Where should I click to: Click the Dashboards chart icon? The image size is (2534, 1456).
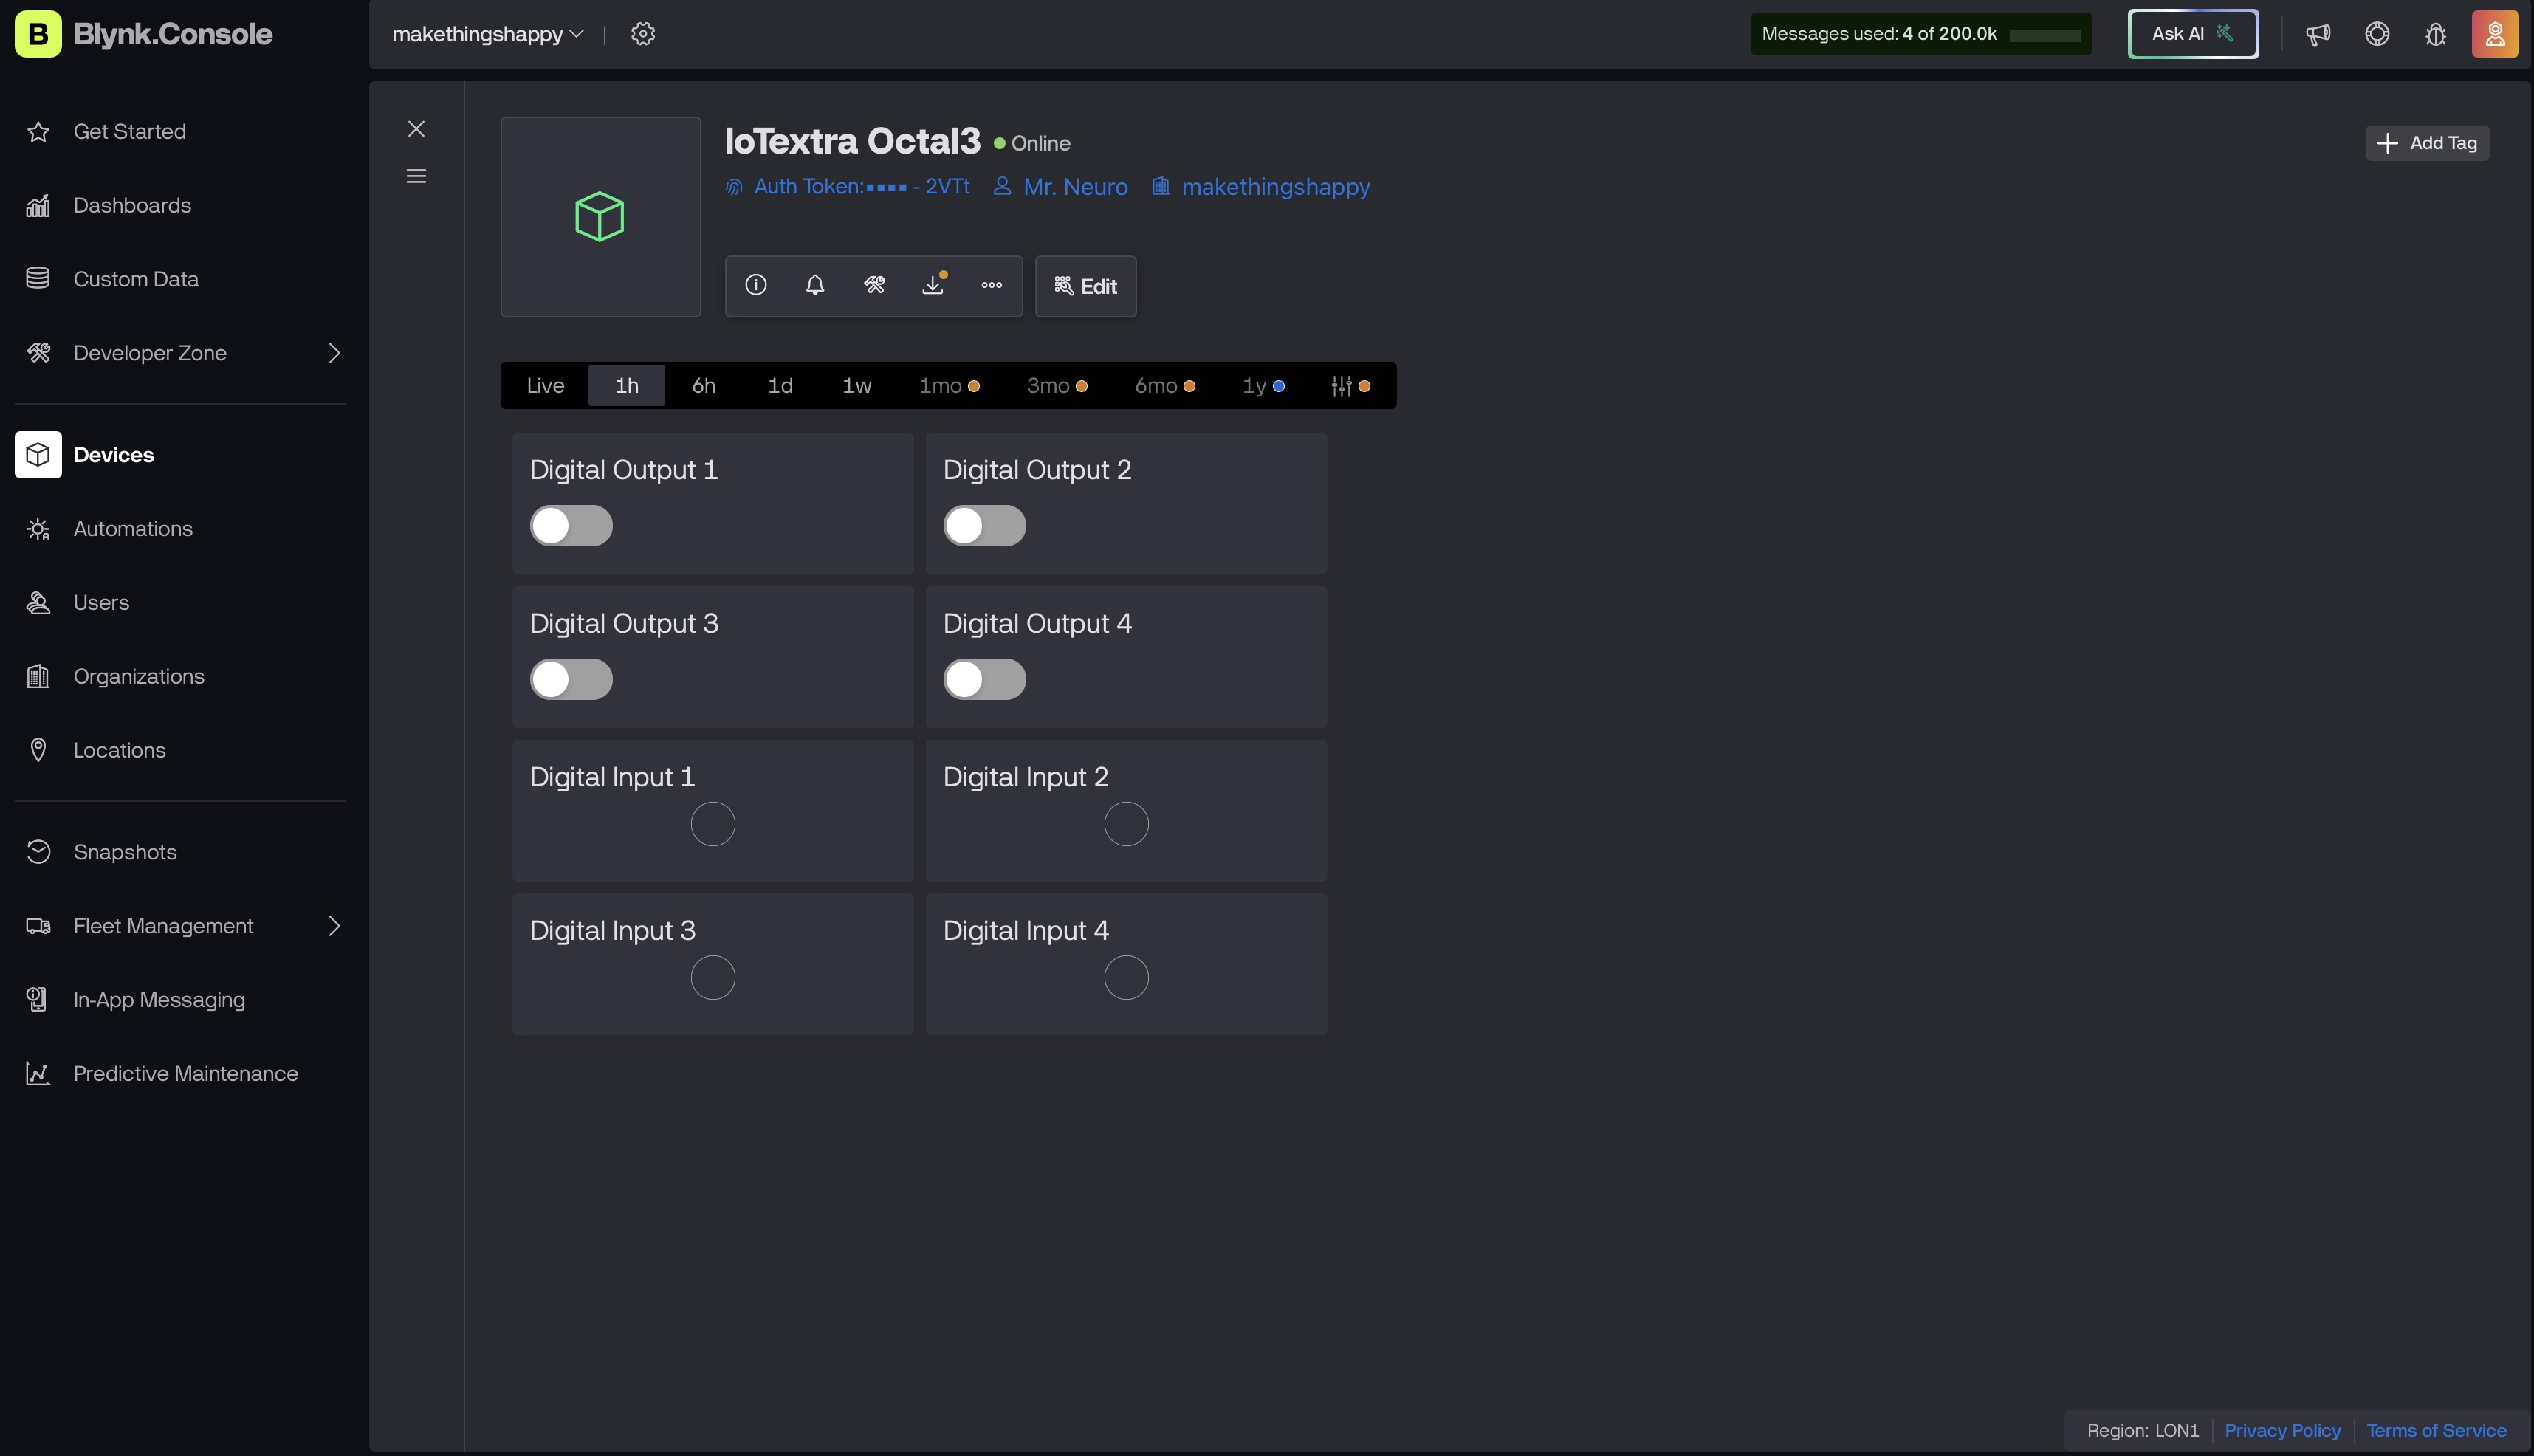click(x=38, y=206)
